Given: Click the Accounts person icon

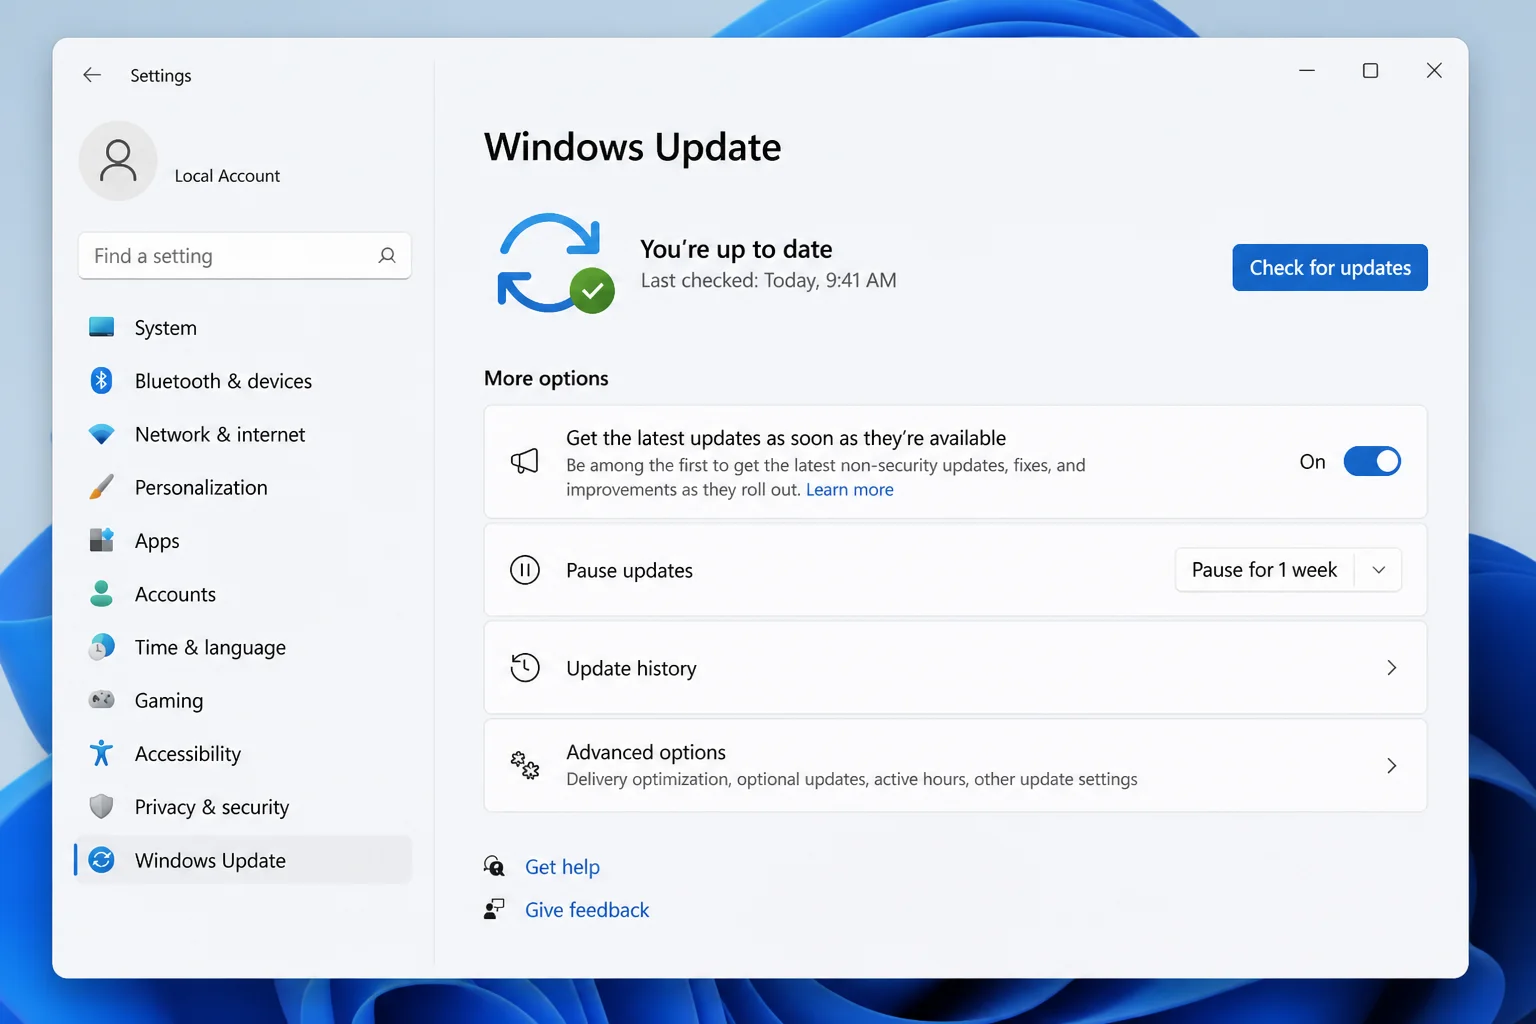Looking at the screenshot, I should point(101,593).
